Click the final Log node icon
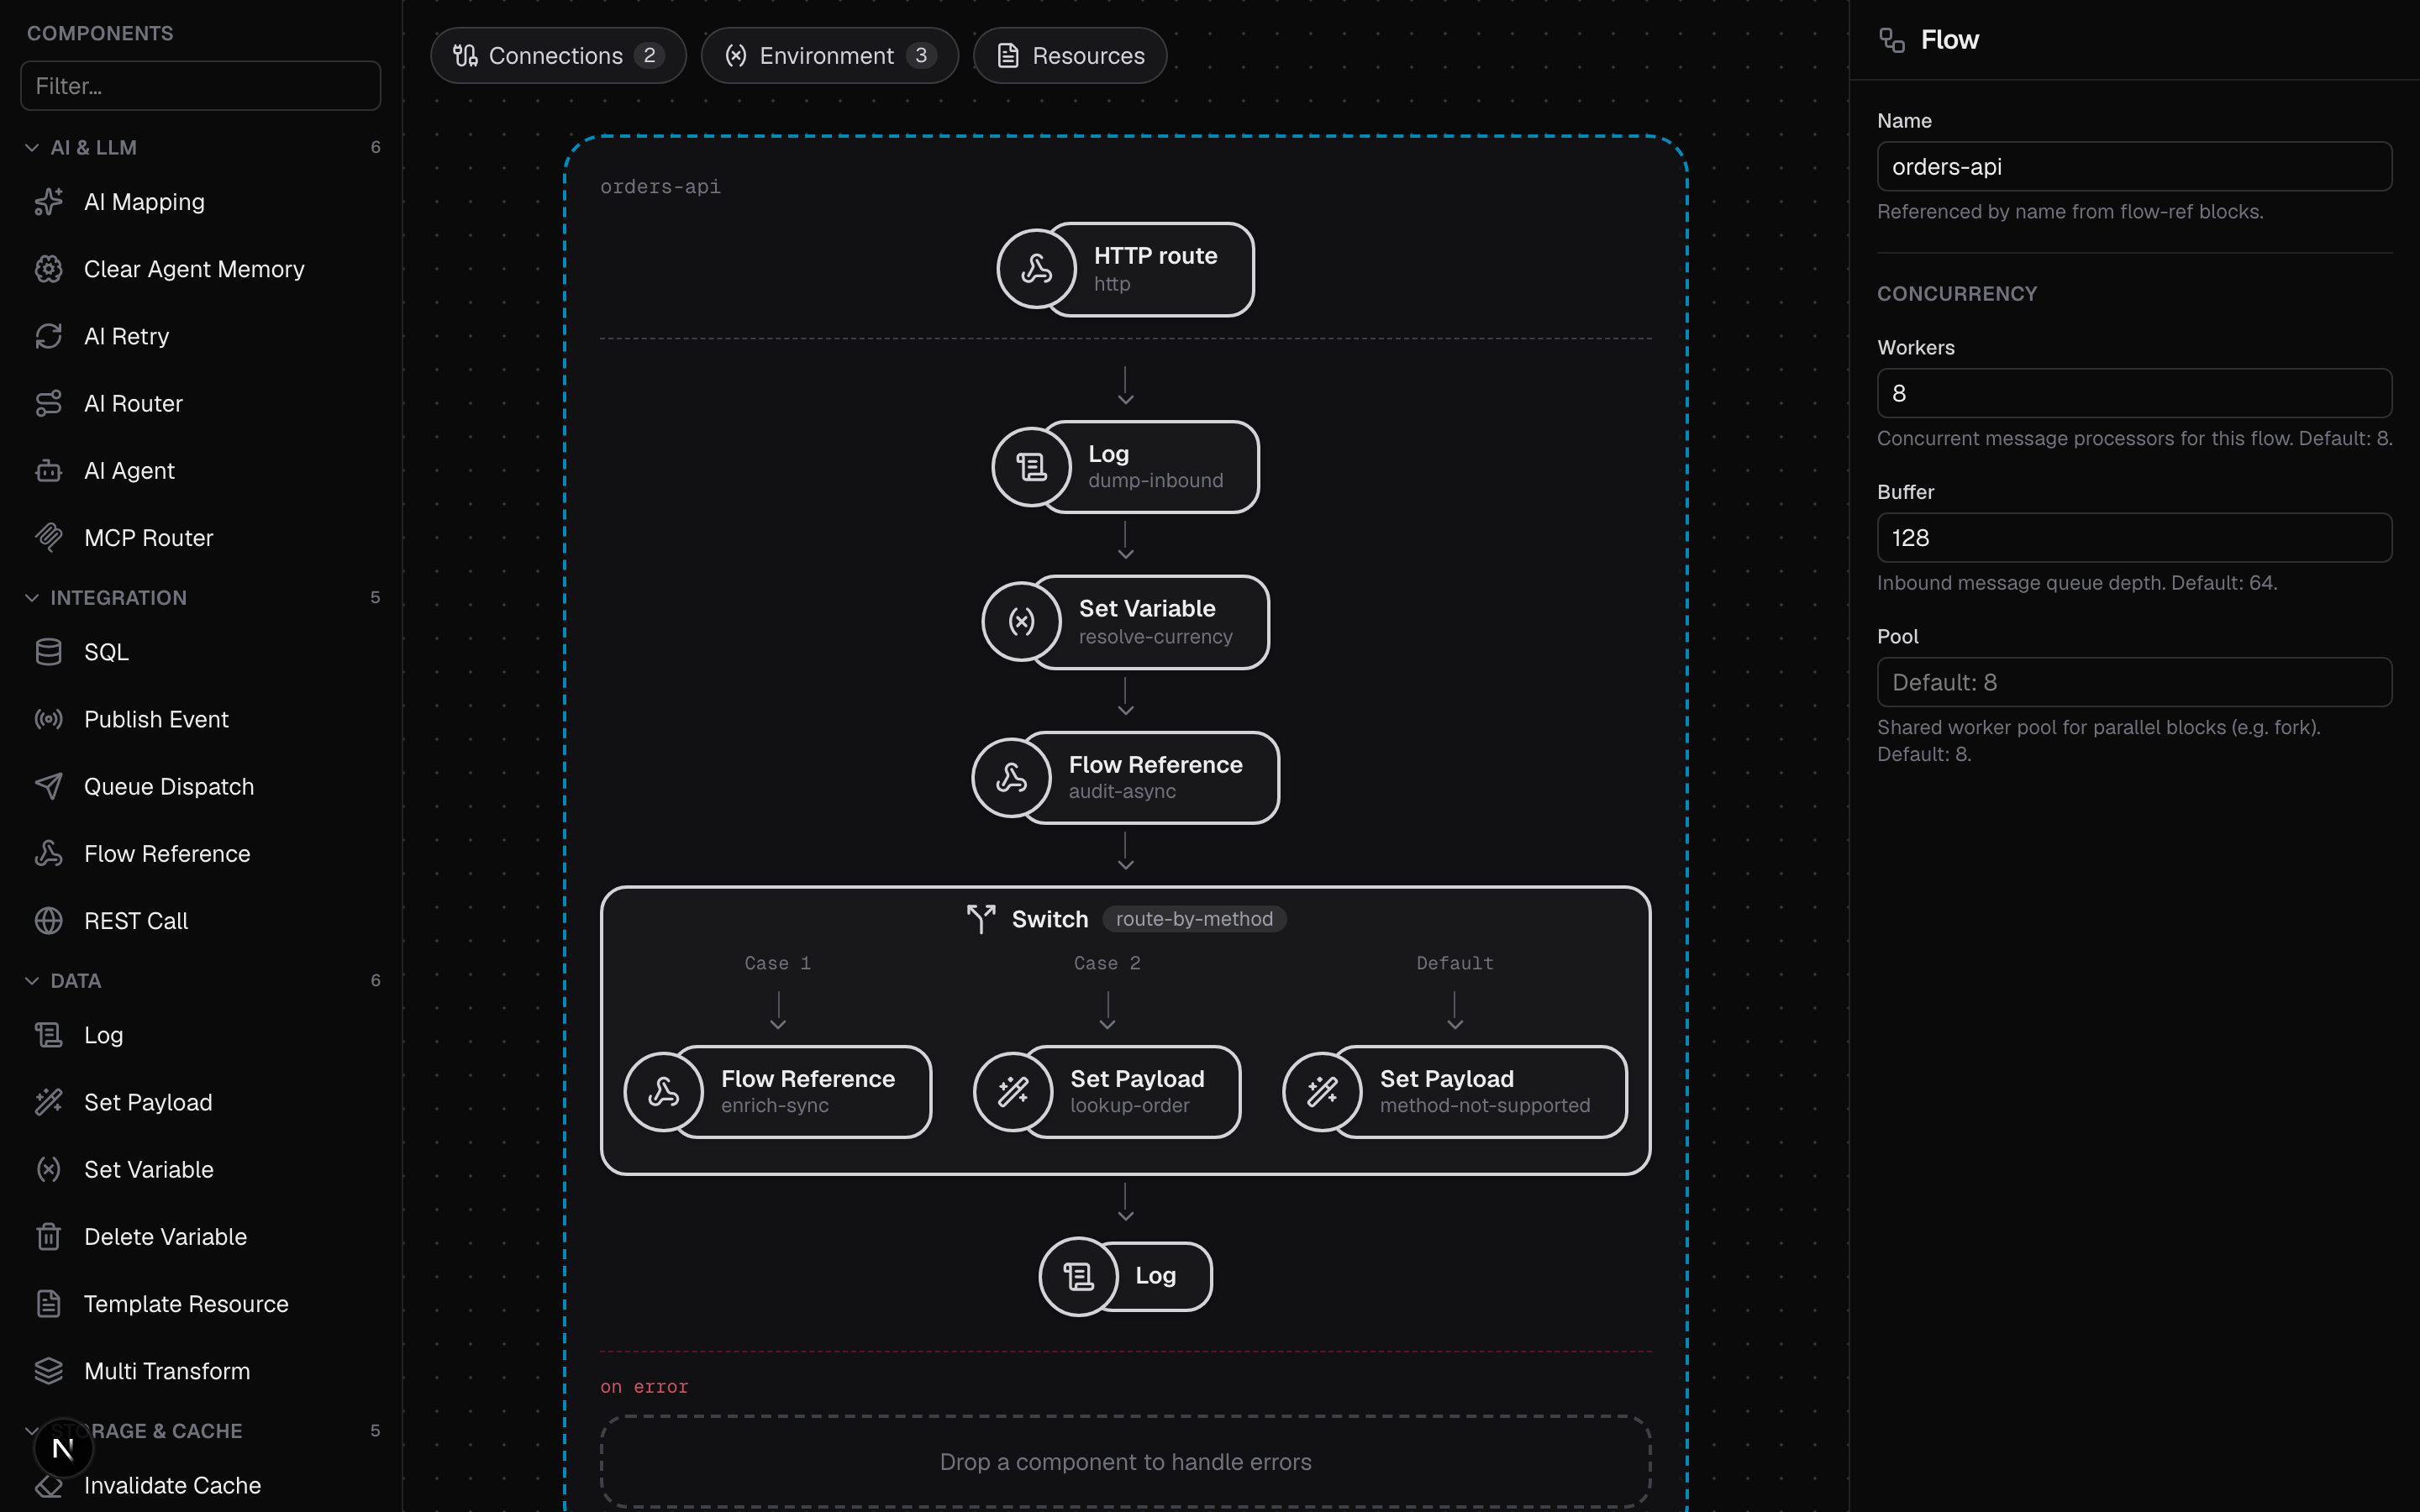 tap(1078, 1277)
